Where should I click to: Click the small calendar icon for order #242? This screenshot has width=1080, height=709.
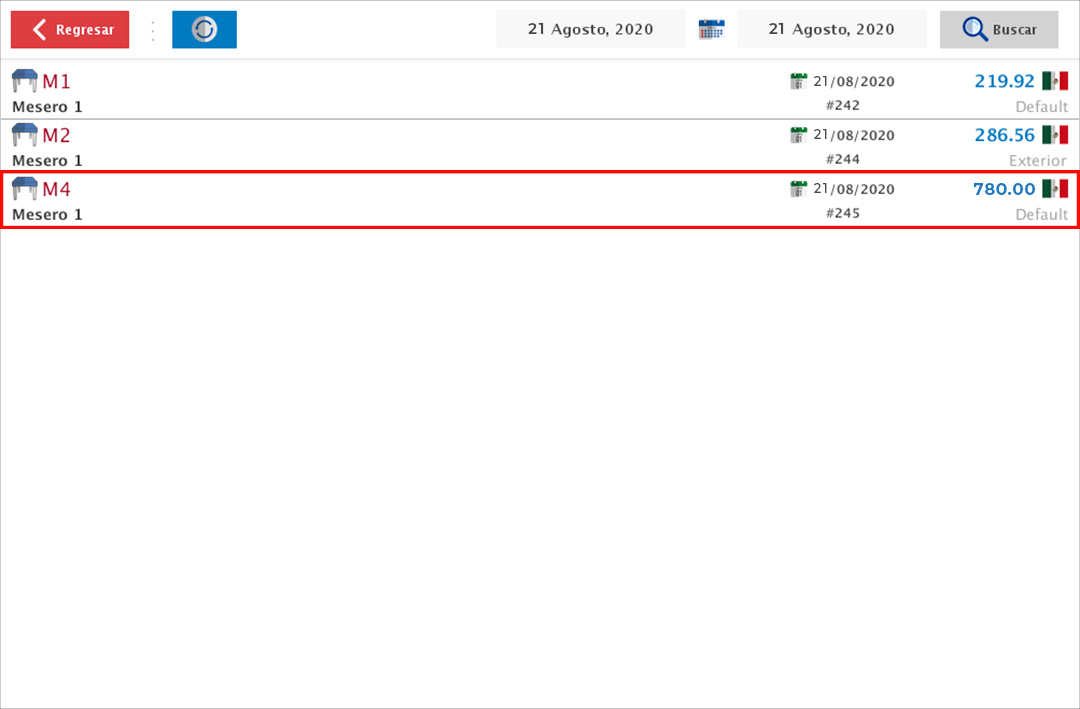(798, 81)
